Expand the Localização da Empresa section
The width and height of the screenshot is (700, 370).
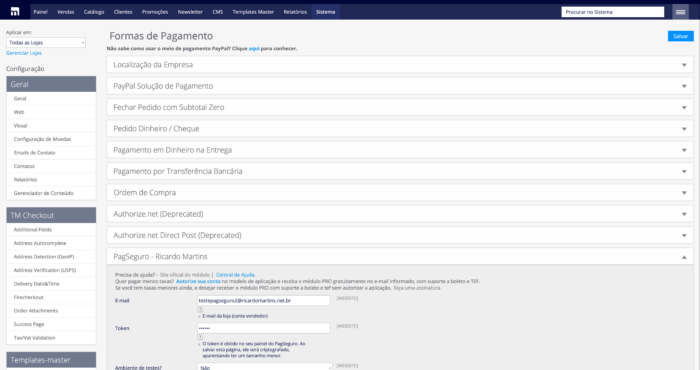point(400,65)
